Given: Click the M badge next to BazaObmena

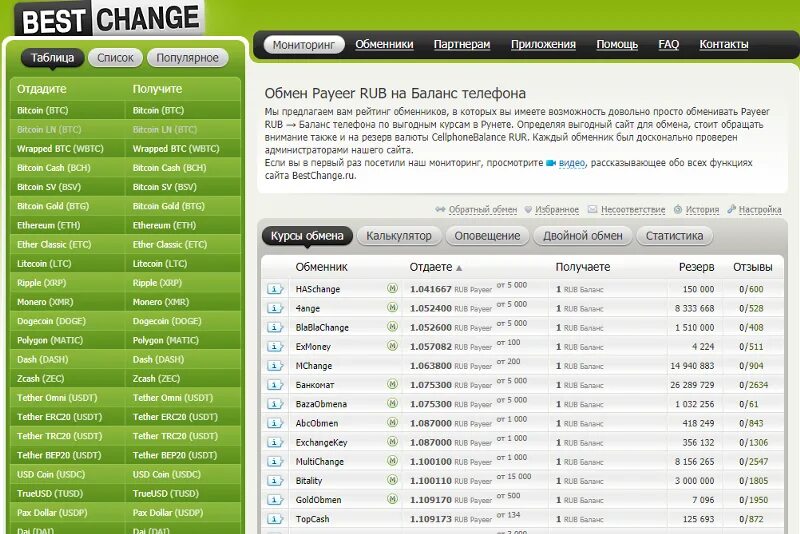Looking at the screenshot, I should pyautogui.click(x=392, y=403).
